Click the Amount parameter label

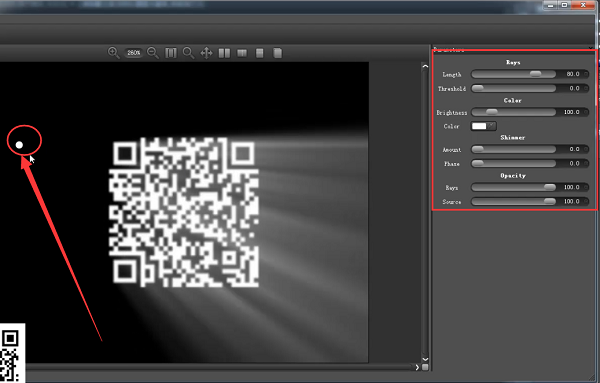point(452,150)
